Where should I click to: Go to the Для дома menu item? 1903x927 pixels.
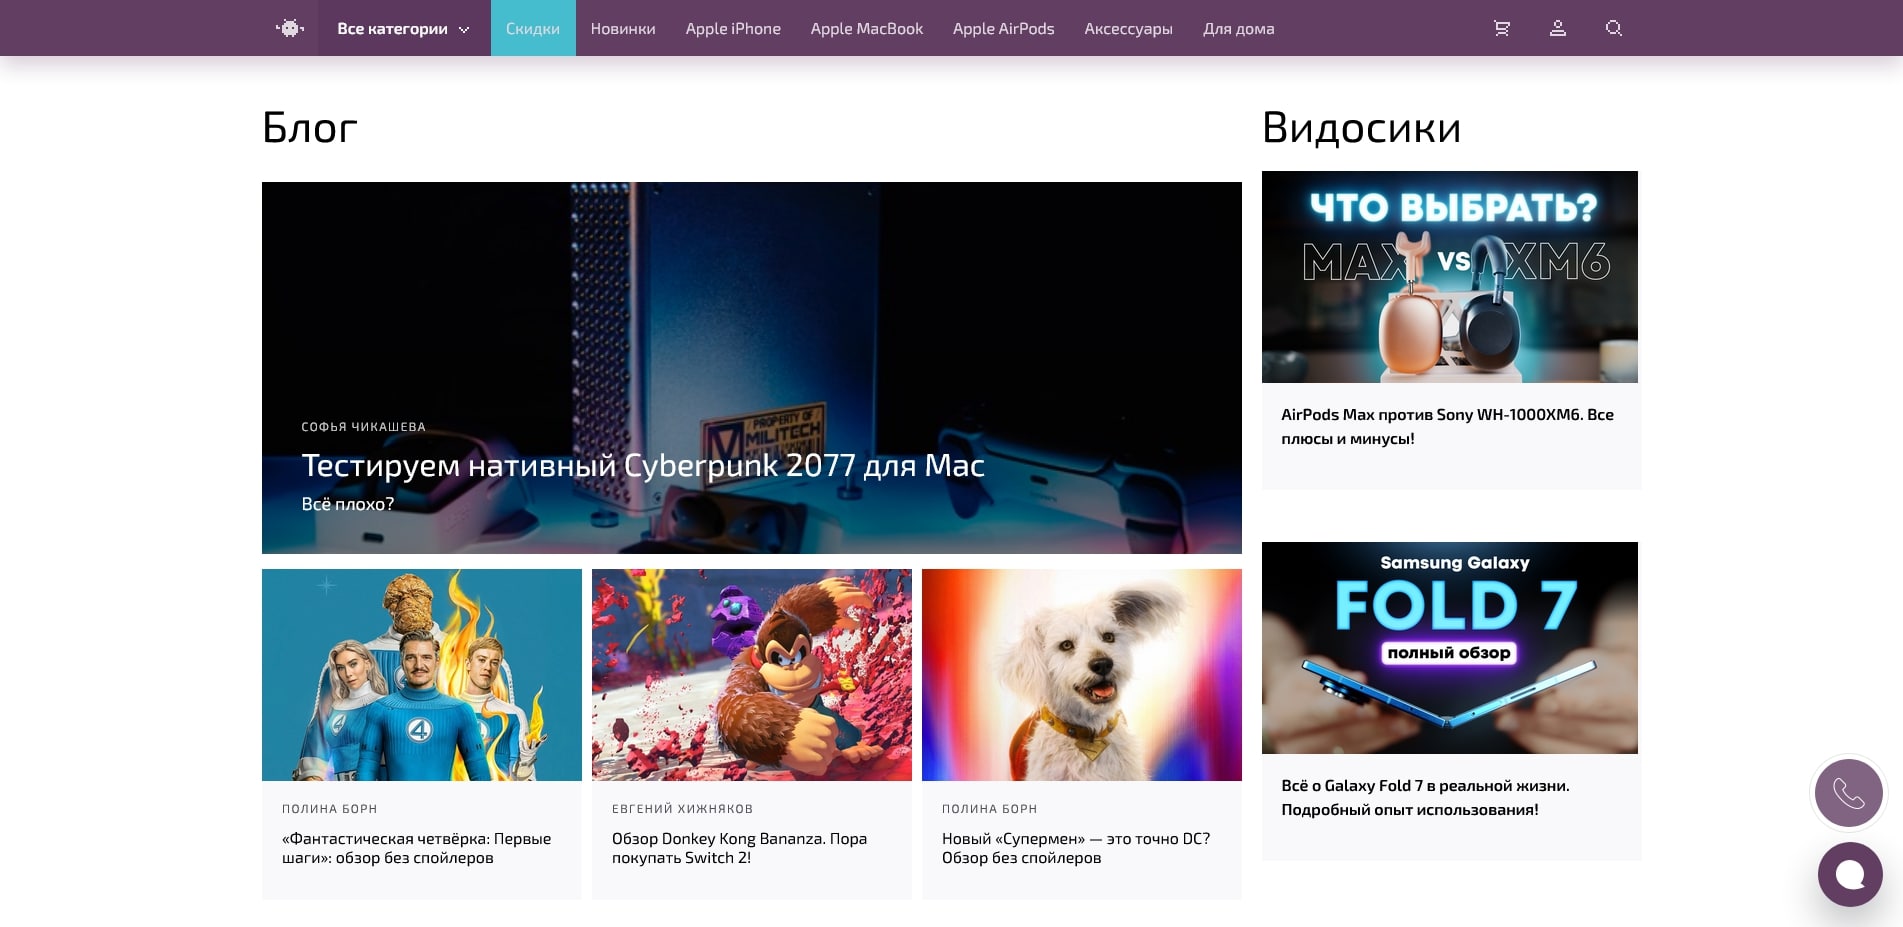(x=1238, y=29)
